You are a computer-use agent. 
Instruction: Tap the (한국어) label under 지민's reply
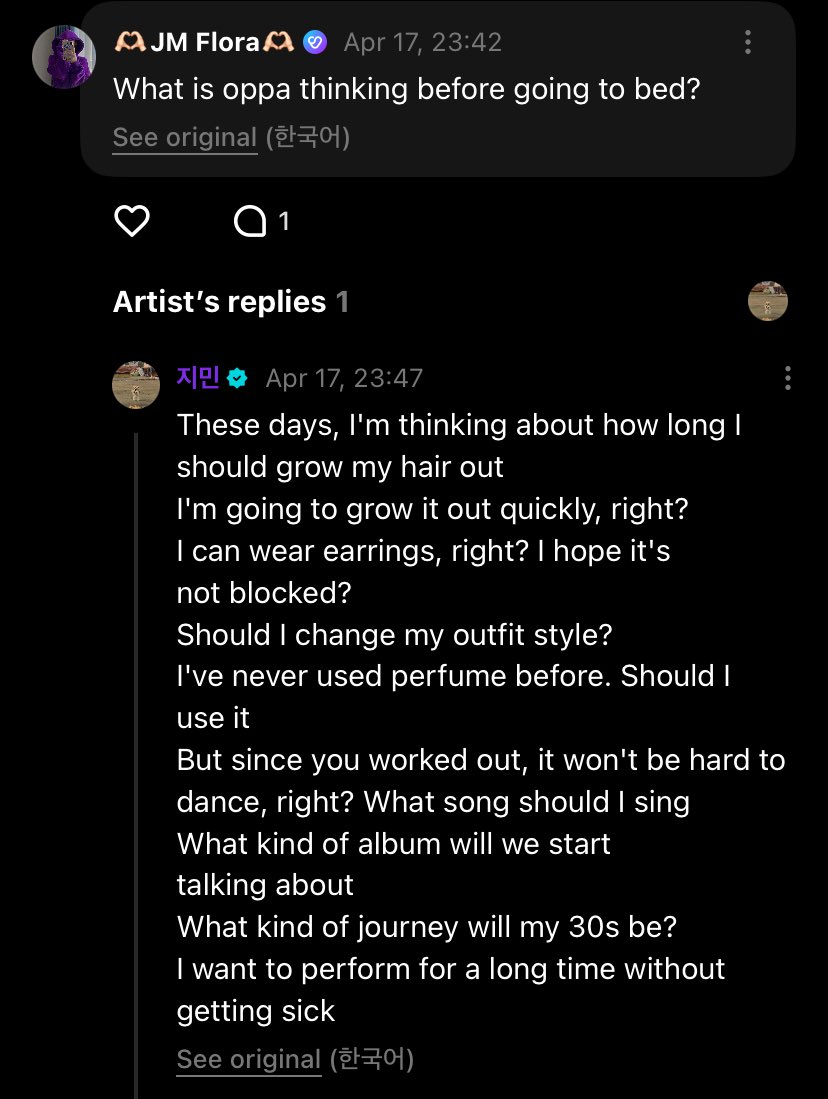371,1059
